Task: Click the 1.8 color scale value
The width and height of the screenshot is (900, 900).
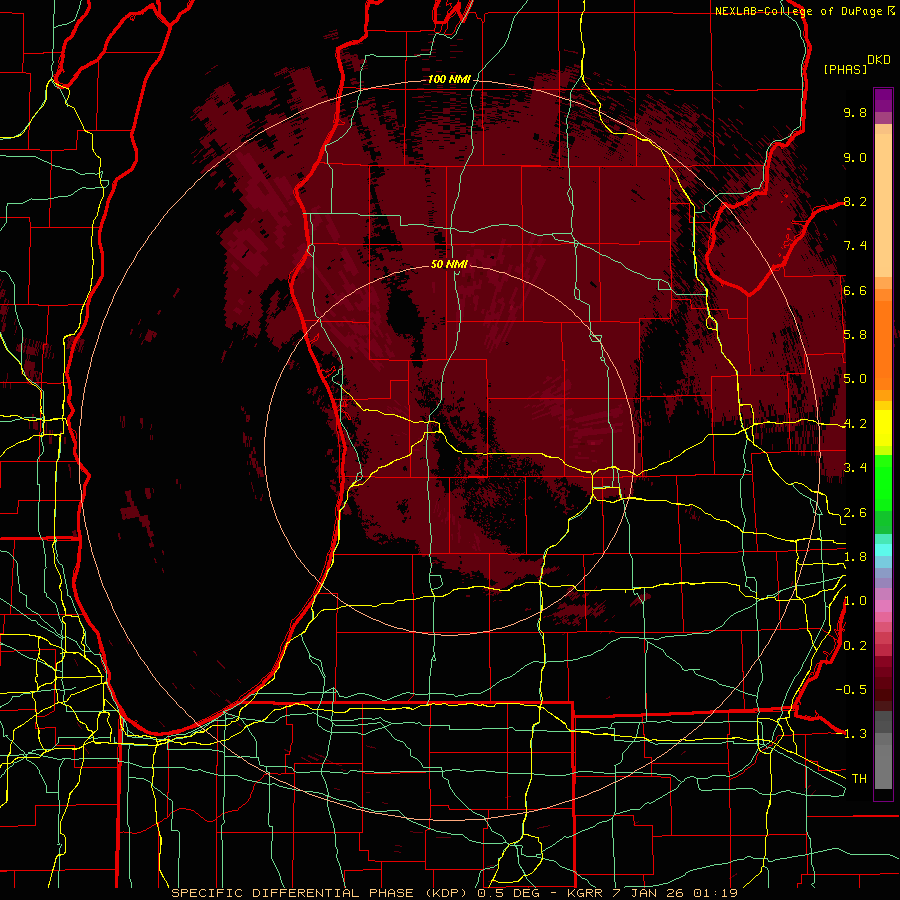Action: click(x=855, y=557)
